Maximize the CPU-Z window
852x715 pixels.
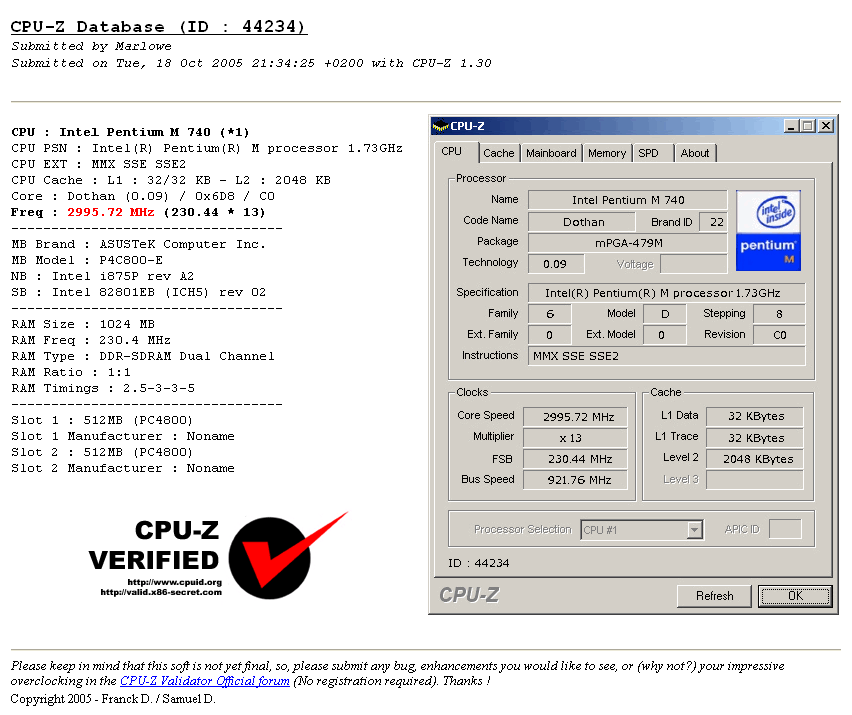[x=808, y=126]
